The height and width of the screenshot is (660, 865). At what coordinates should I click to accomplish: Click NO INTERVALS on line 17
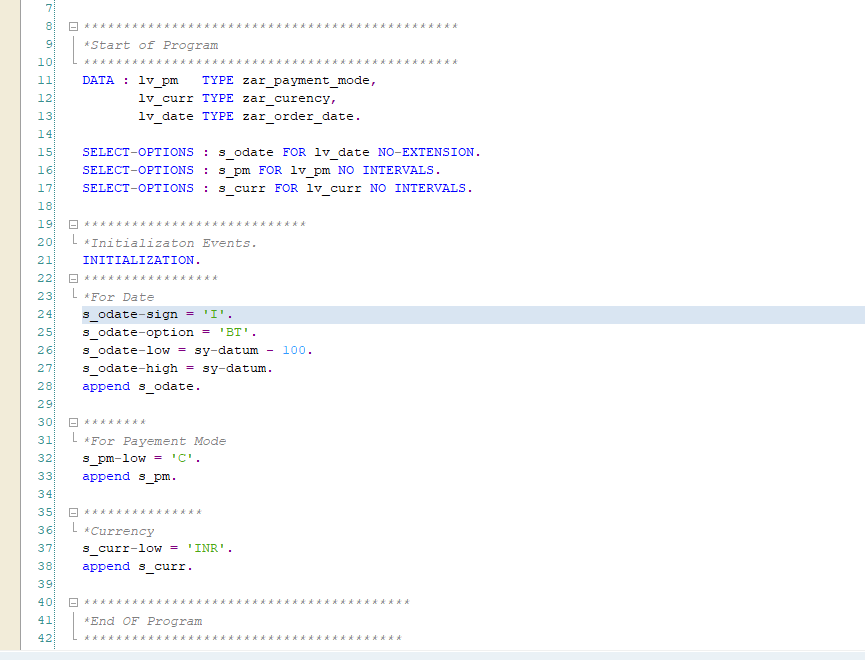[x=418, y=188]
